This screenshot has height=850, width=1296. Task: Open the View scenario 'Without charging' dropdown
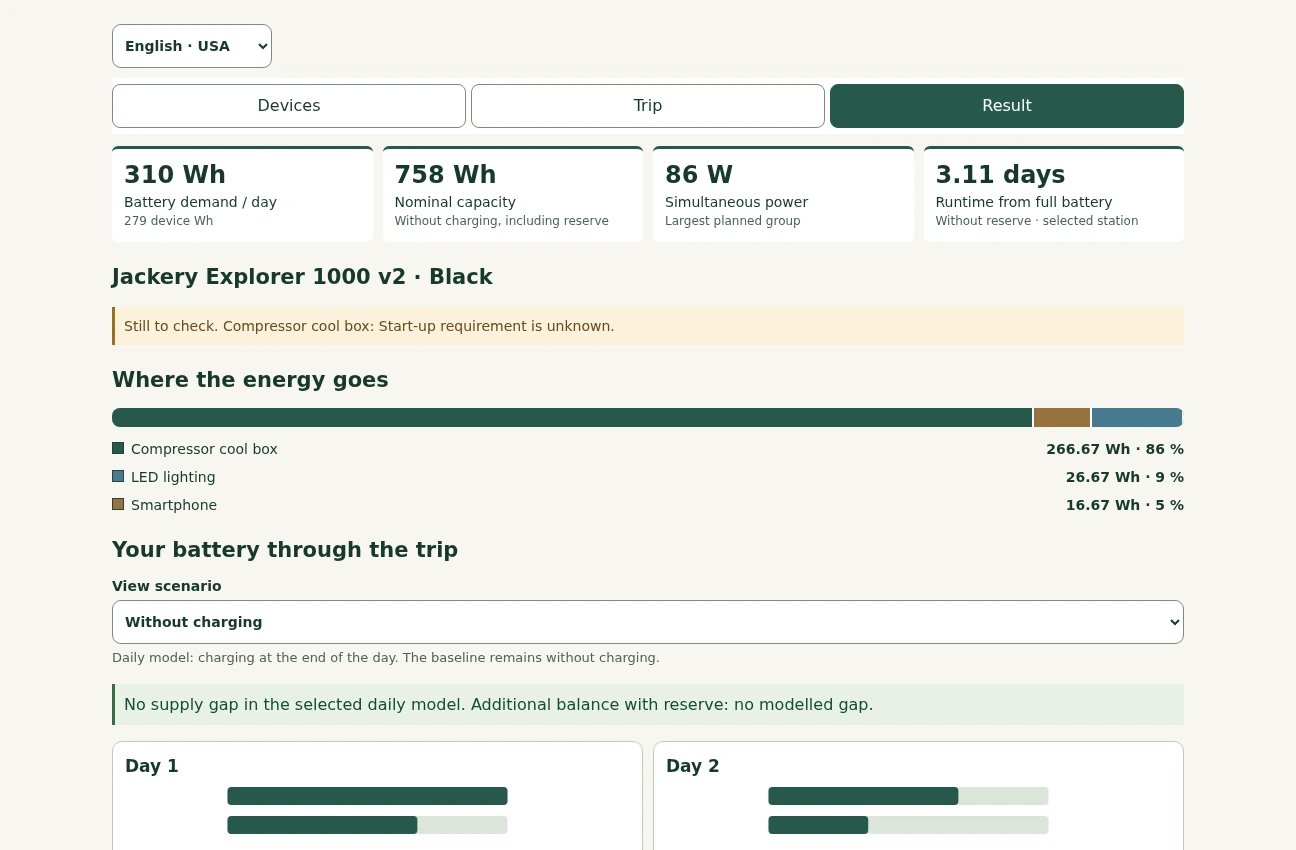648,622
